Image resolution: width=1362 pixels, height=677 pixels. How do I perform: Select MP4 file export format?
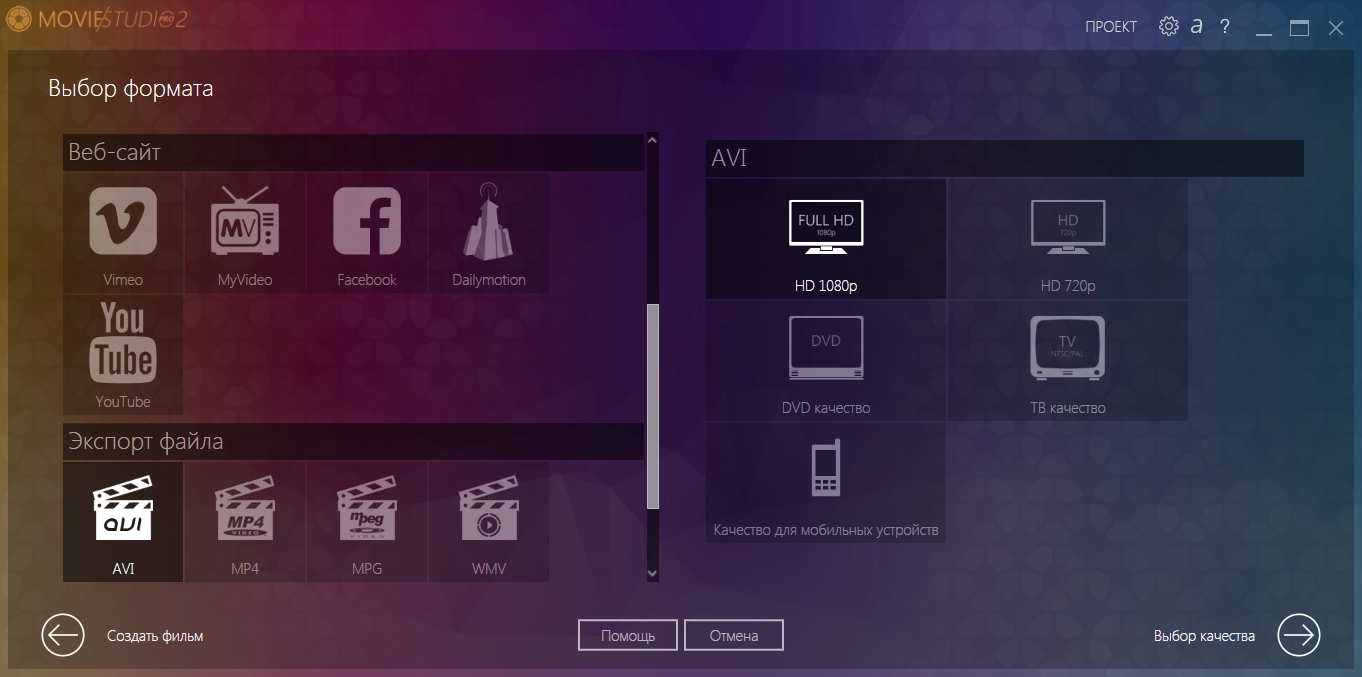(245, 521)
